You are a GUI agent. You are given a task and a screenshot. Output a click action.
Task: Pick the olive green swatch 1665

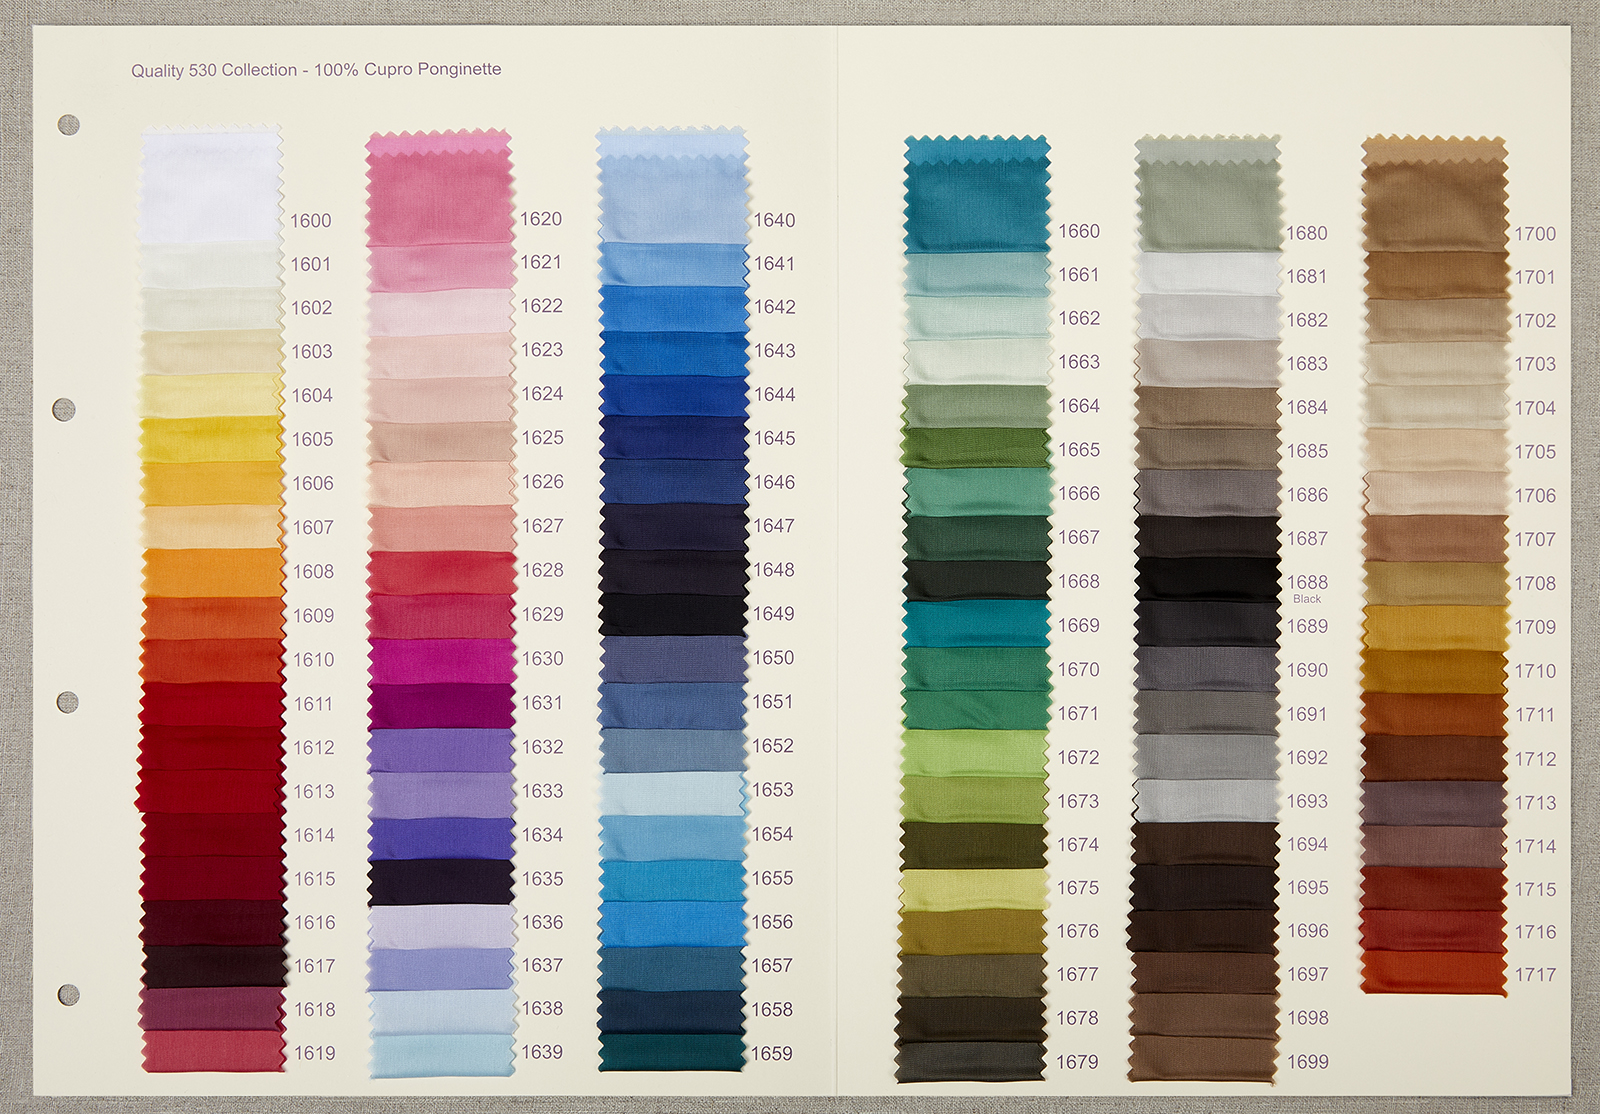(x=977, y=449)
